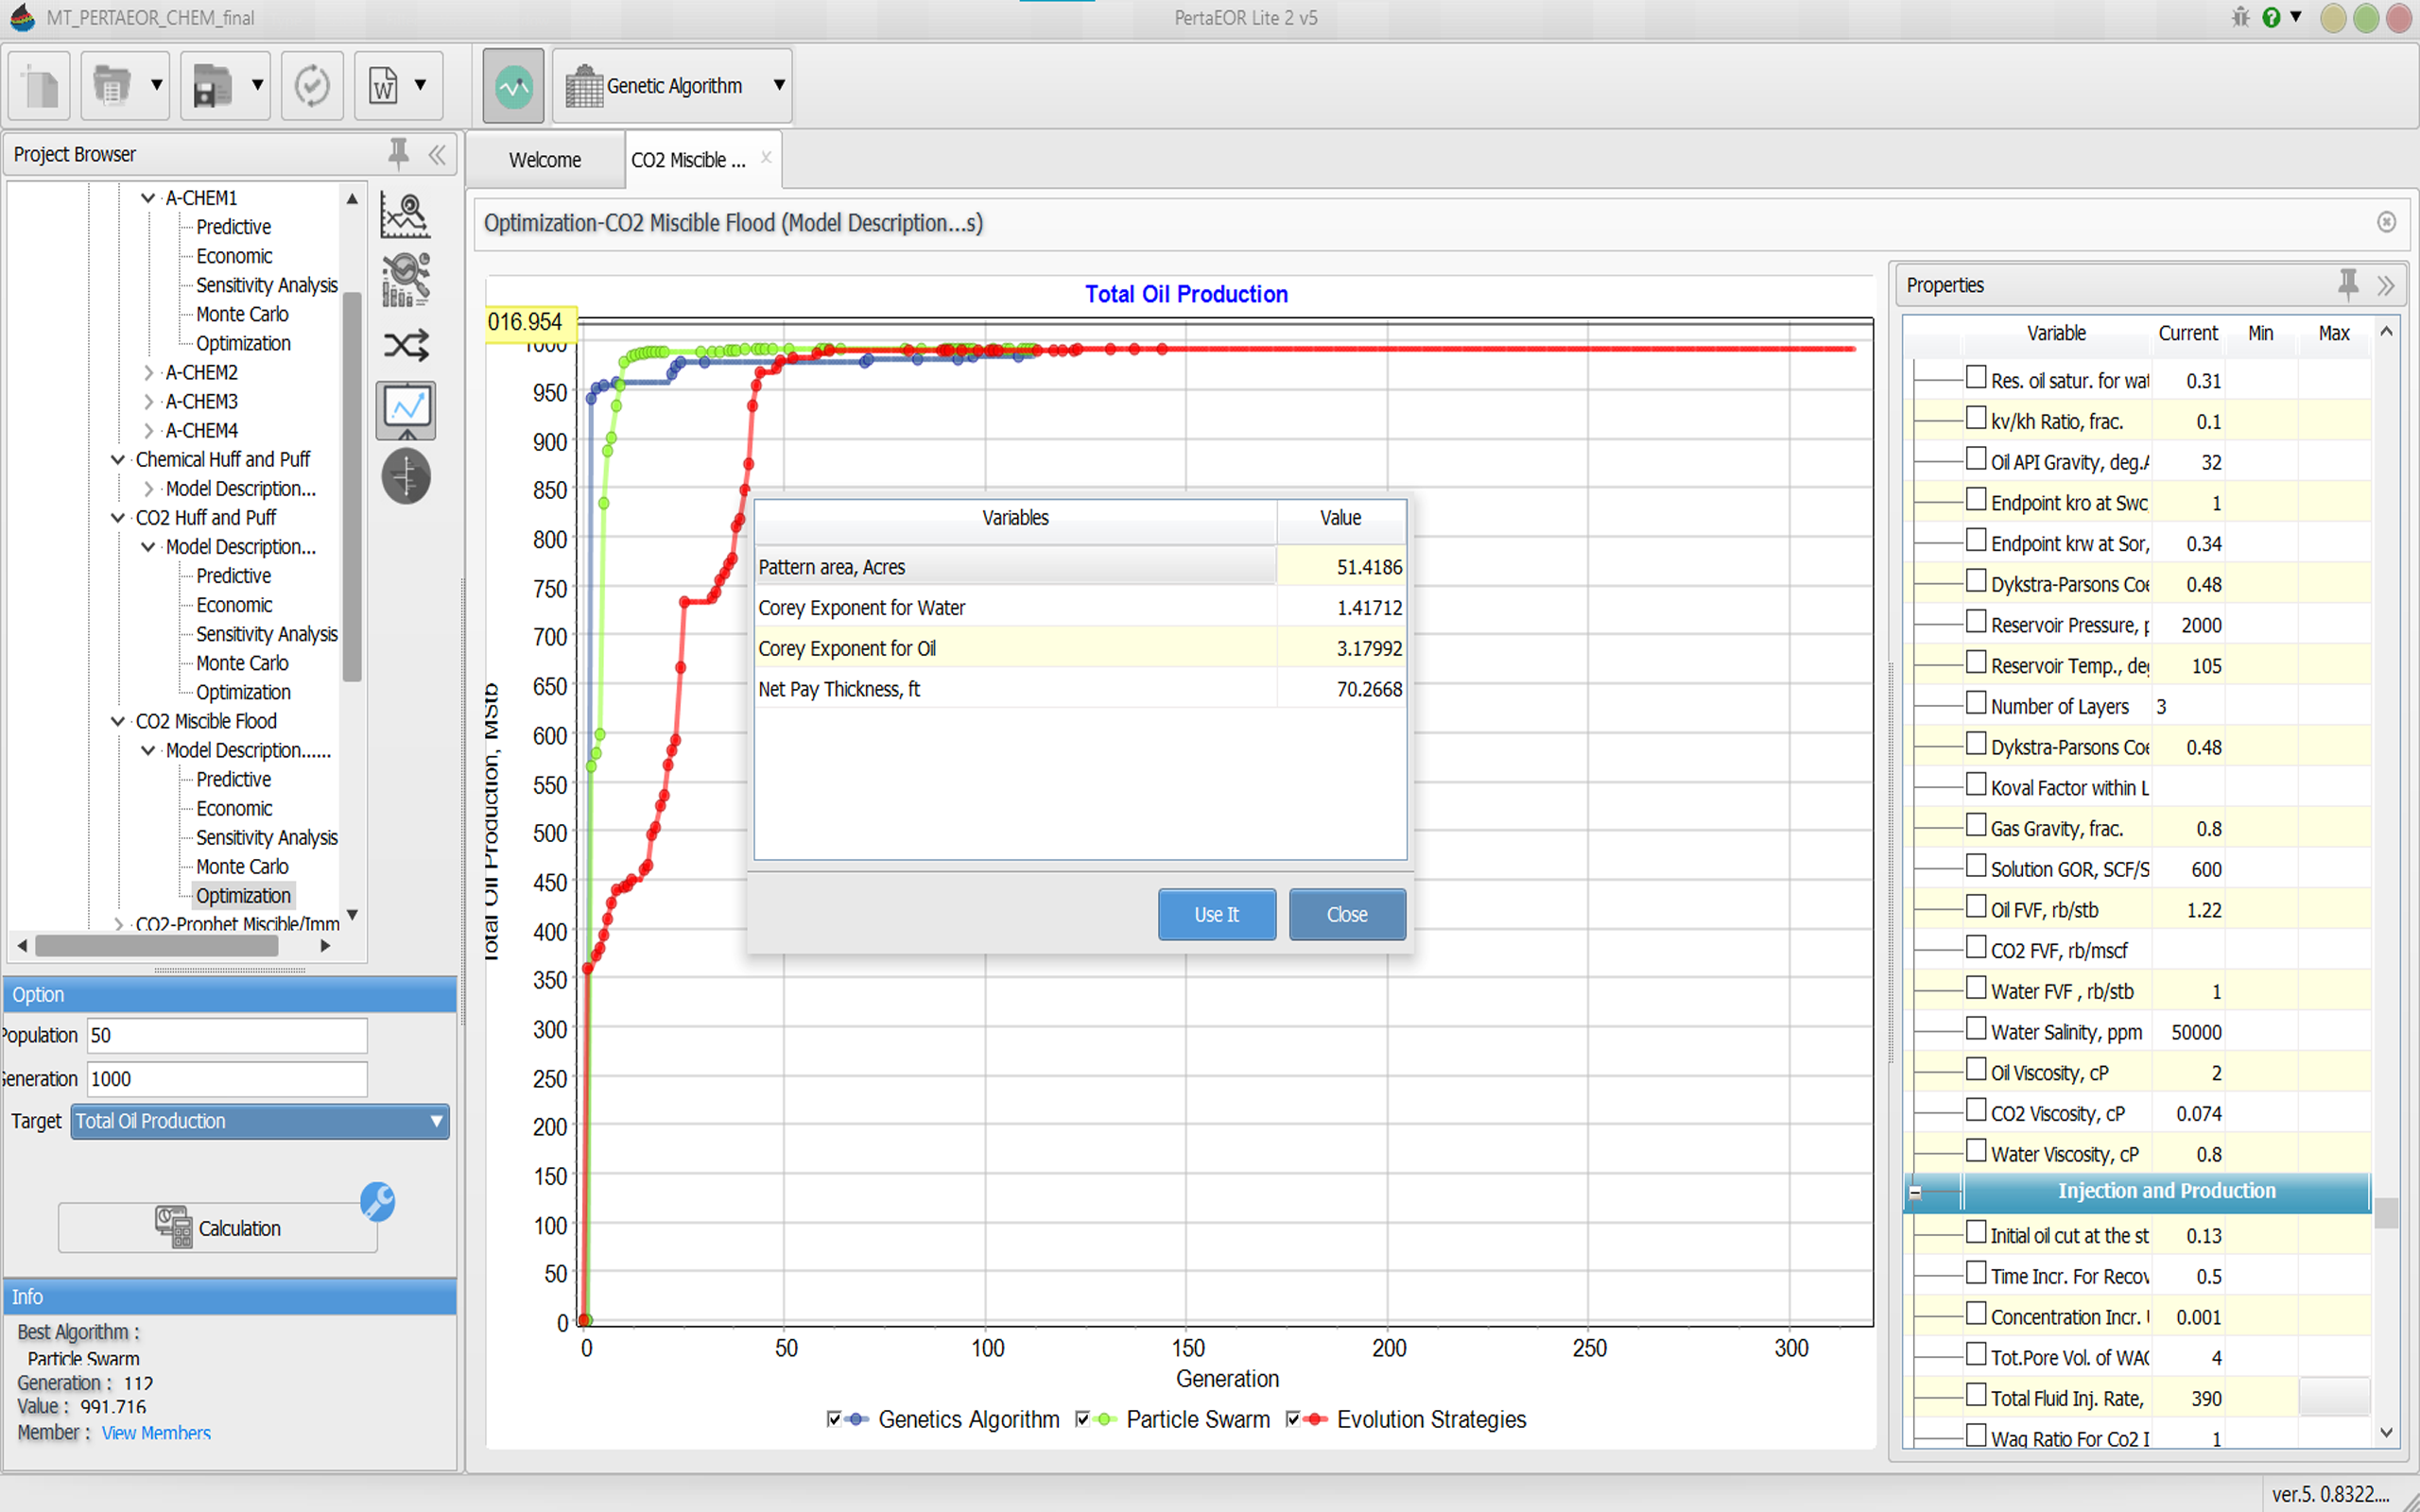Check the Oil Viscosity, cP checkbox
Image resolution: width=2420 pixels, height=1512 pixels.
(1975, 1070)
